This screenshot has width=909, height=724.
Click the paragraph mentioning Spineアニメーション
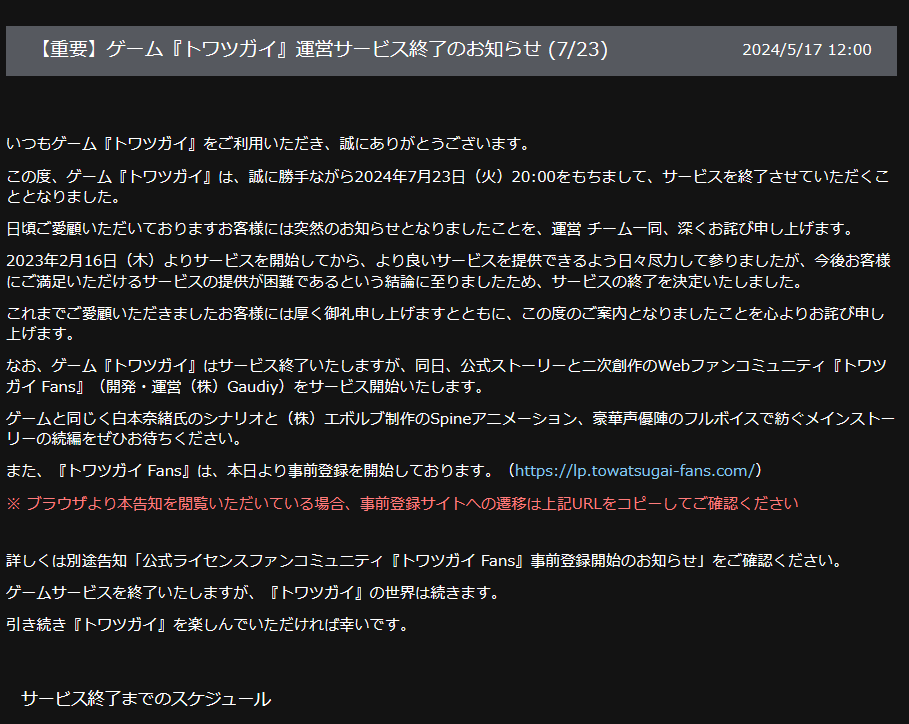(450, 428)
